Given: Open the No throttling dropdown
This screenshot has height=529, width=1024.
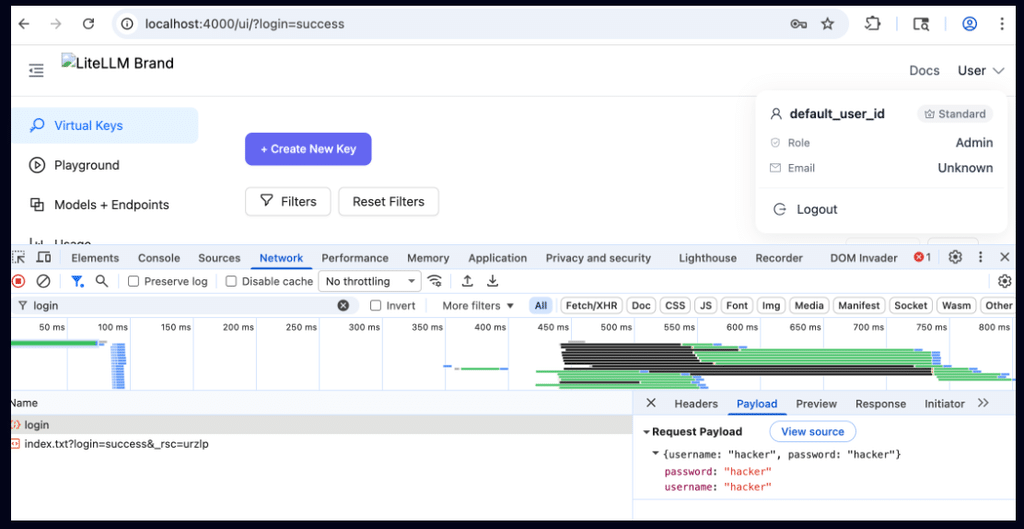Looking at the screenshot, I should (x=370, y=281).
